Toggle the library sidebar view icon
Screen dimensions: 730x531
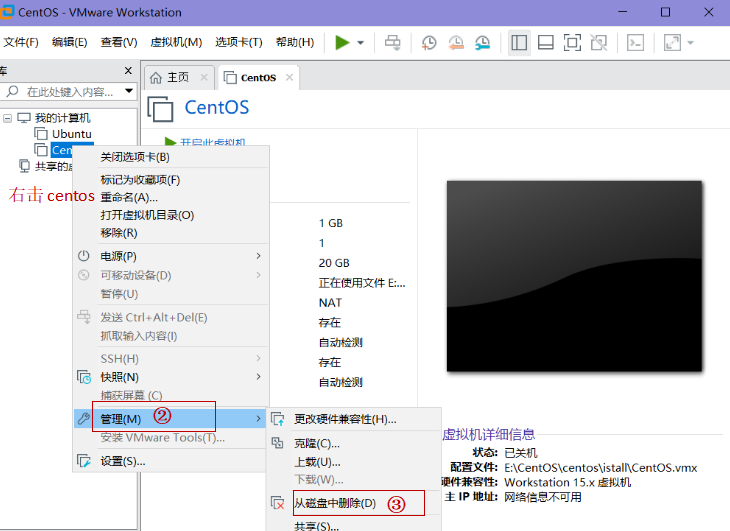coord(519,42)
